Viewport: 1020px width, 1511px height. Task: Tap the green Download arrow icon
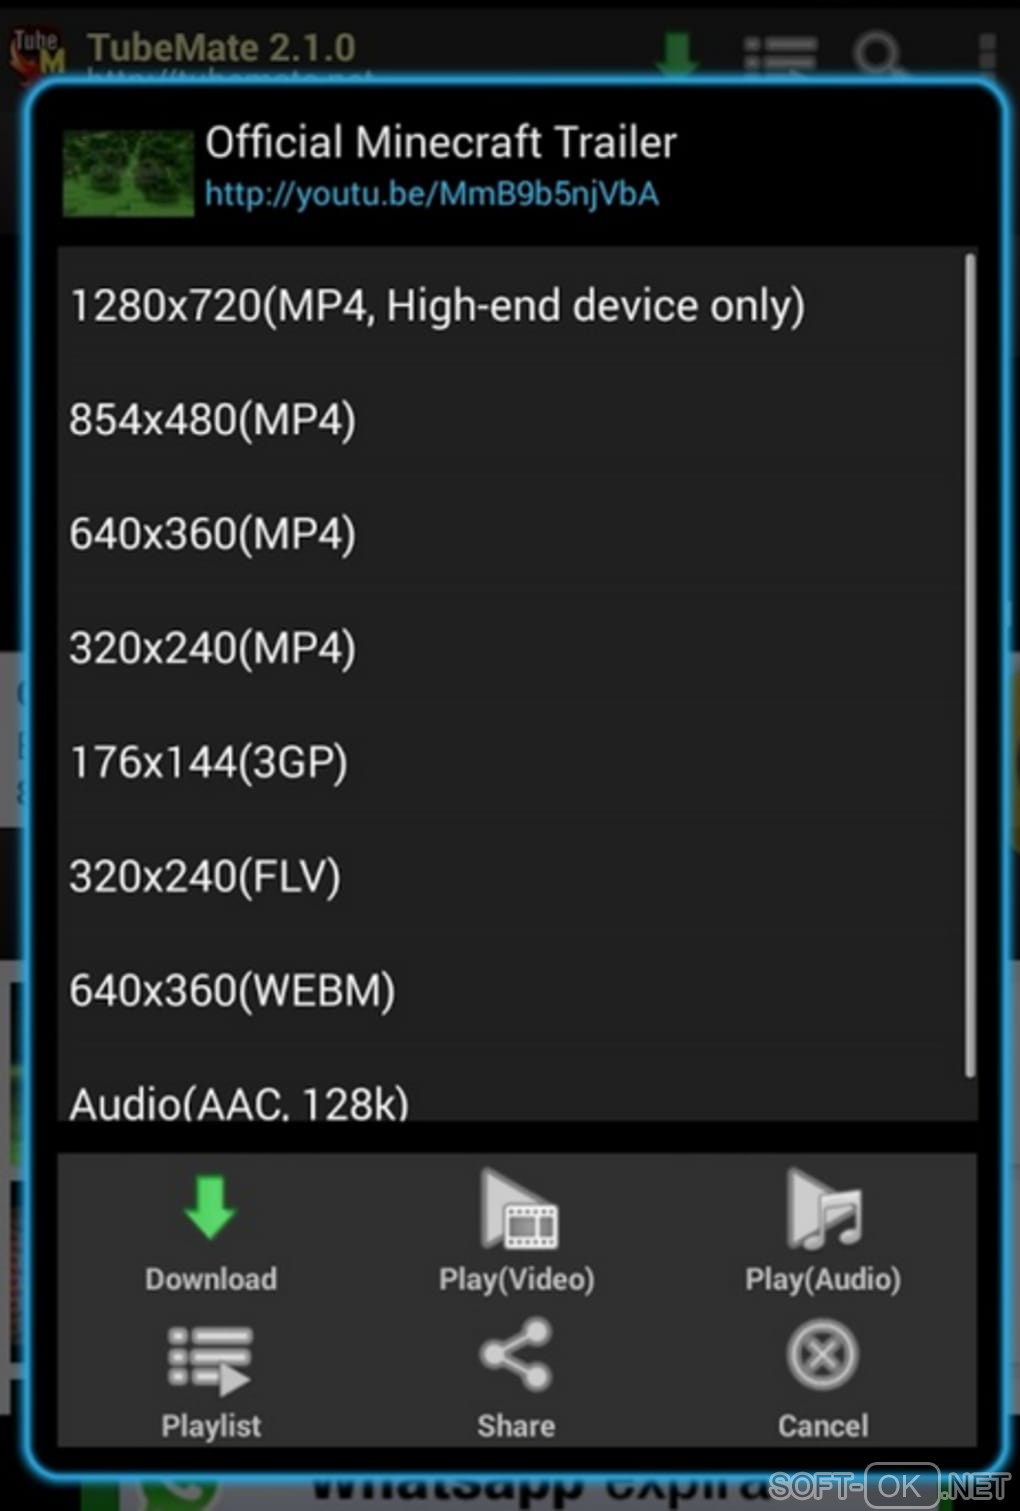(210, 1208)
